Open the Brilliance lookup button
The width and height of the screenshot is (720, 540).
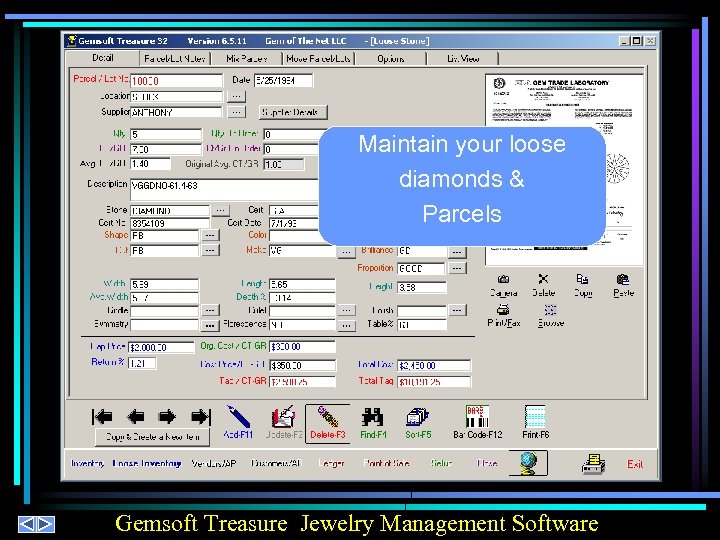click(456, 252)
